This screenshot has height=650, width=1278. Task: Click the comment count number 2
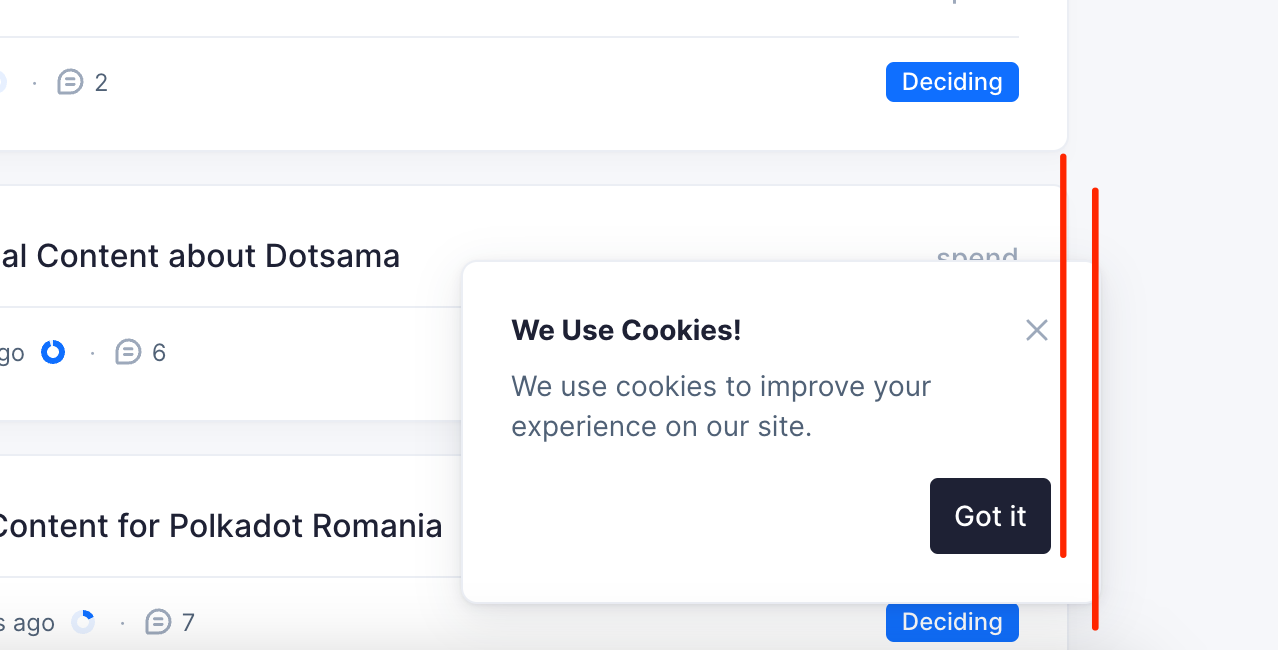pyautogui.click(x=101, y=82)
